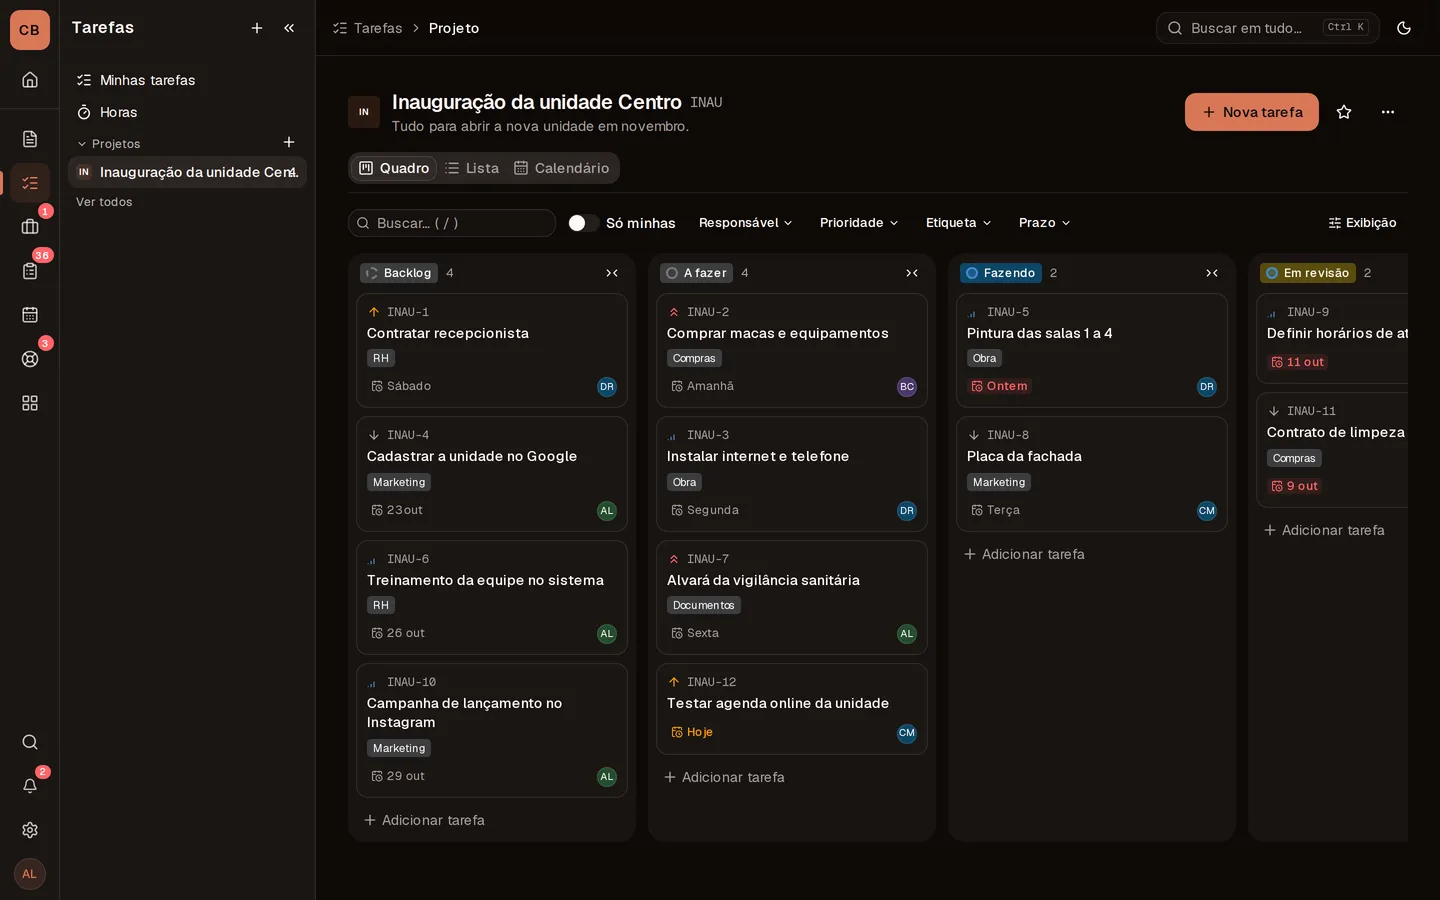Open the search icon in the left rail

pyautogui.click(x=30, y=742)
